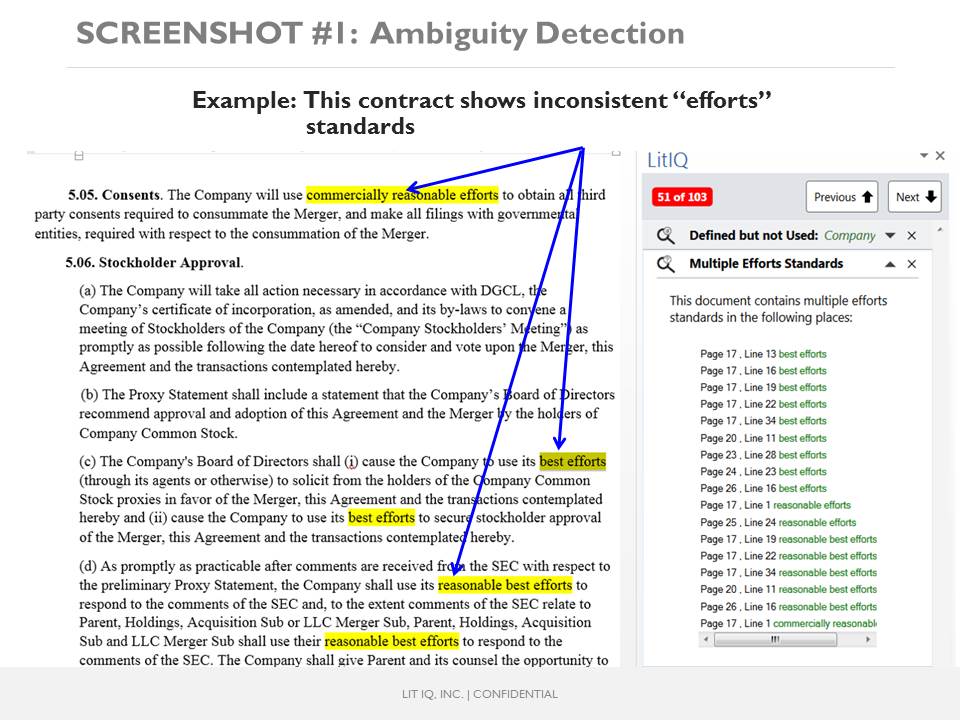
Task: Click 'reasonable best efforts' after 'shall use their'
Action: [392, 641]
